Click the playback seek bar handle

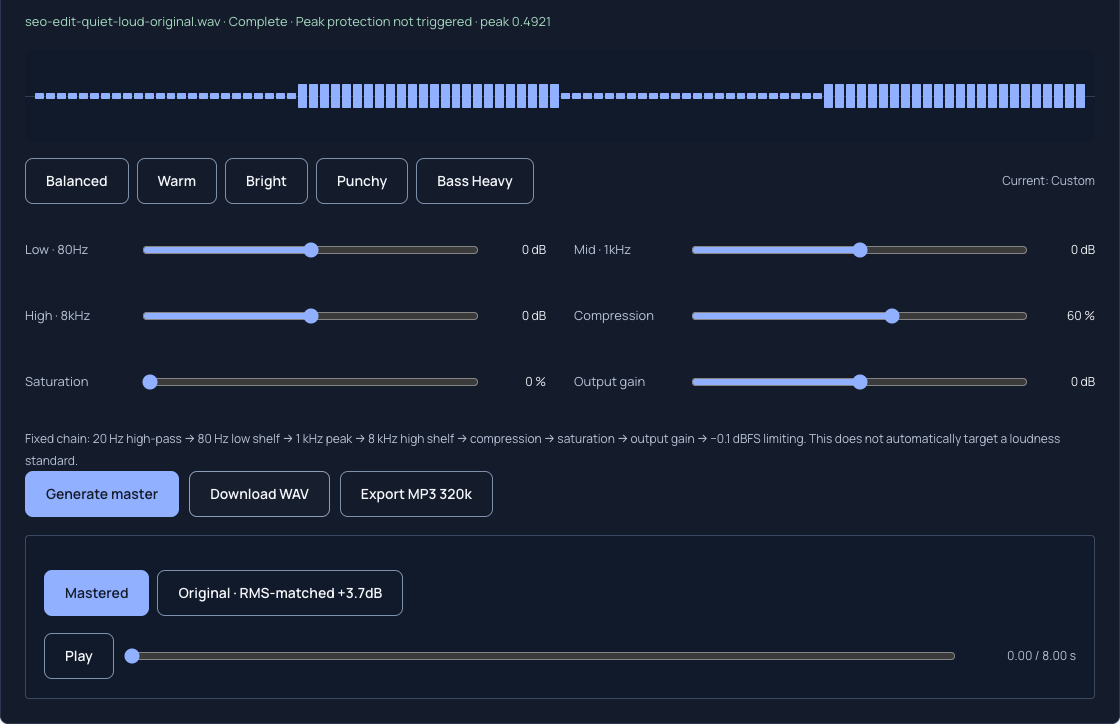[x=132, y=656]
